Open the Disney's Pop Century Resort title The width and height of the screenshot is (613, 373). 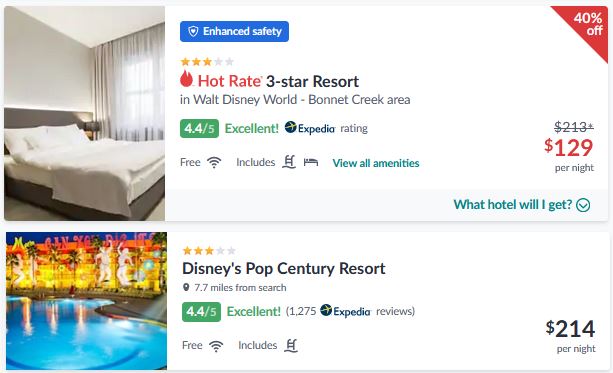pyautogui.click(x=284, y=269)
